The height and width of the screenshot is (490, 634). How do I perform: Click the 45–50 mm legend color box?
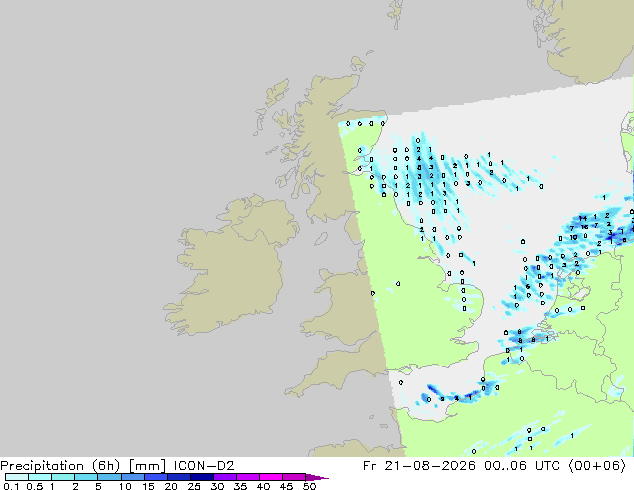(x=294, y=477)
